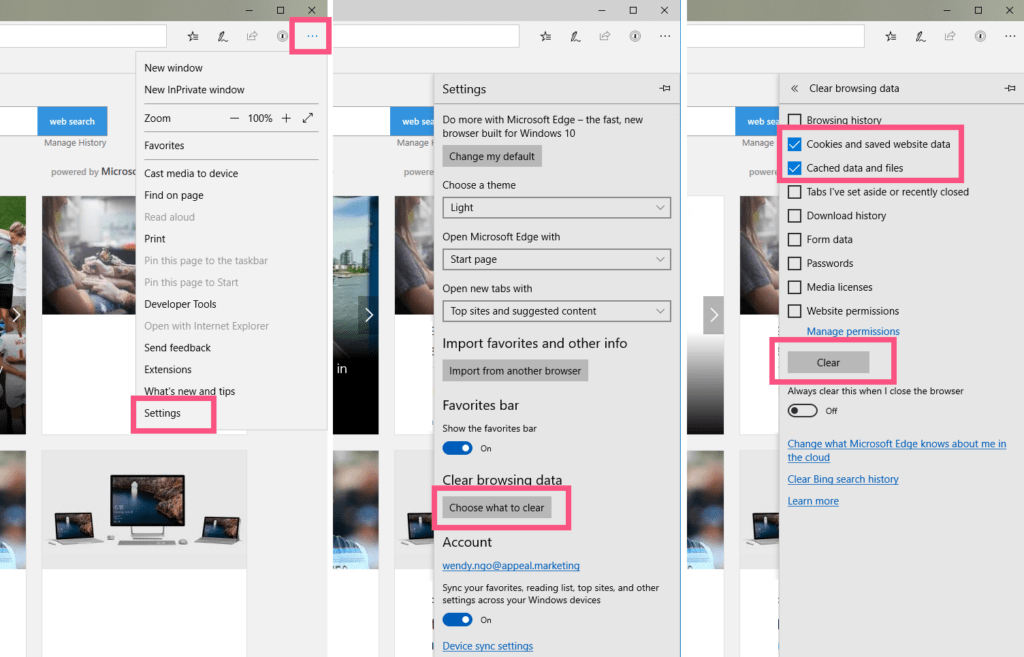Click the zoom in plus icon
Viewport: 1024px width, 657px height.
click(286, 118)
